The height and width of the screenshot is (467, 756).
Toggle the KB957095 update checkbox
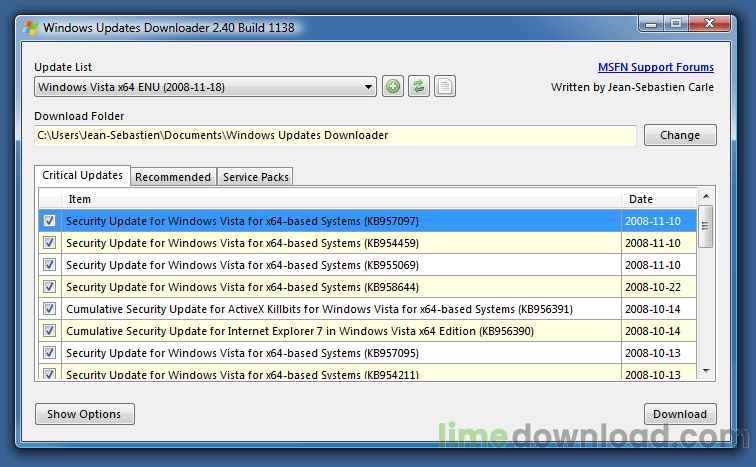[x=49, y=353]
